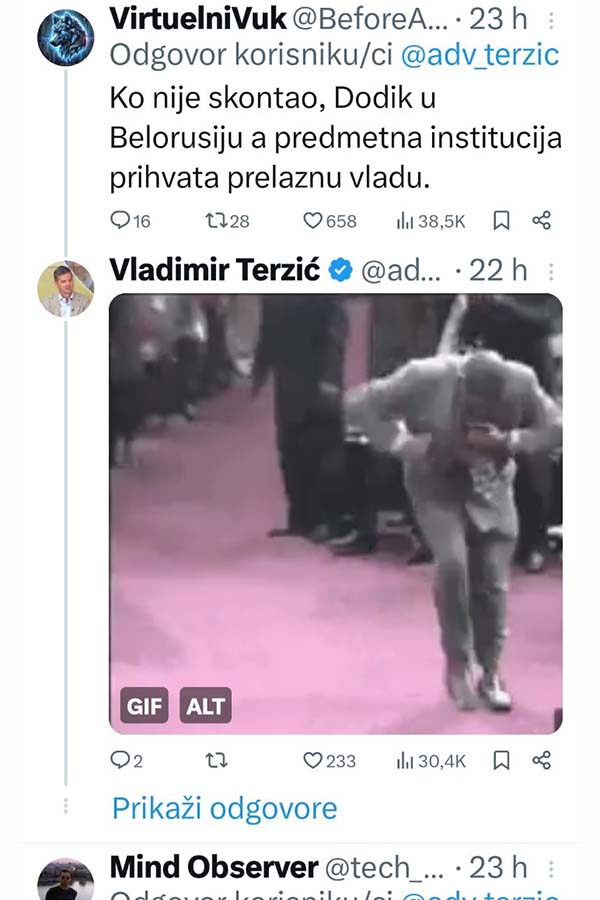Open the @adv_terzic mention link

click(x=479, y=56)
